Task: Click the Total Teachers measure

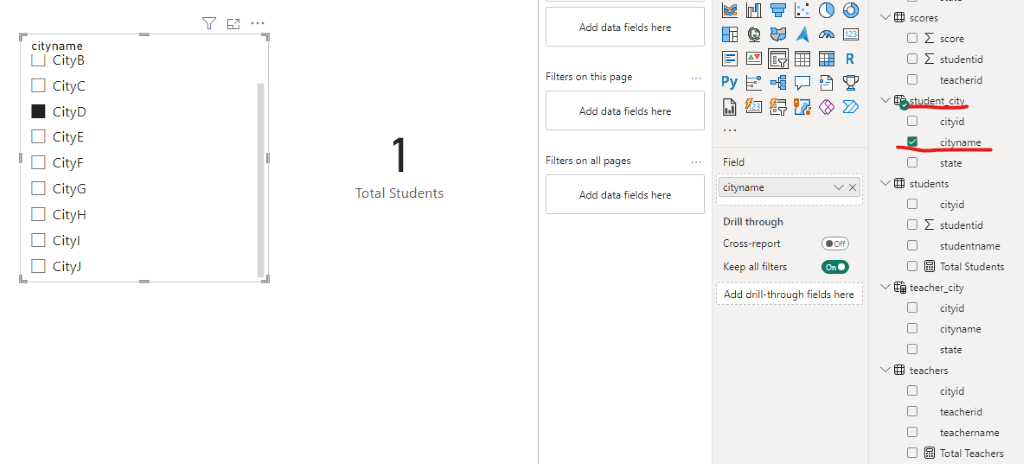Action: pyautogui.click(x=972, y=453)
